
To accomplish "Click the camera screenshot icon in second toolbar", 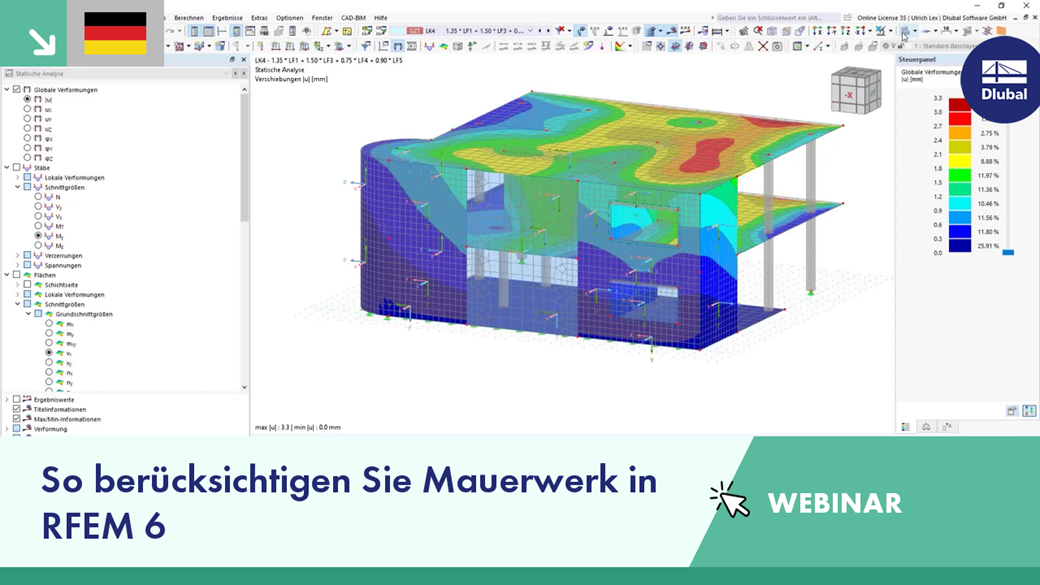I will point(777,46).
